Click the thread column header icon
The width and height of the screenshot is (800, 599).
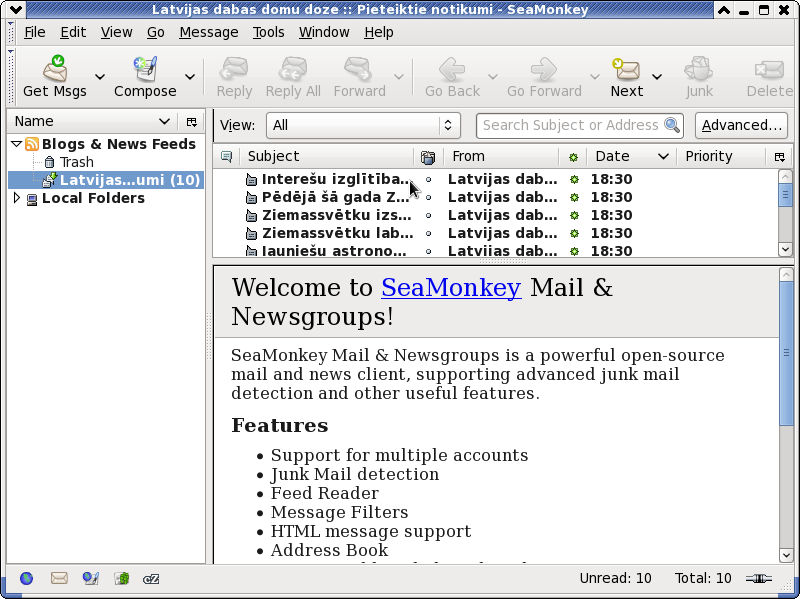pyautogui.click(x=226, y=156)
